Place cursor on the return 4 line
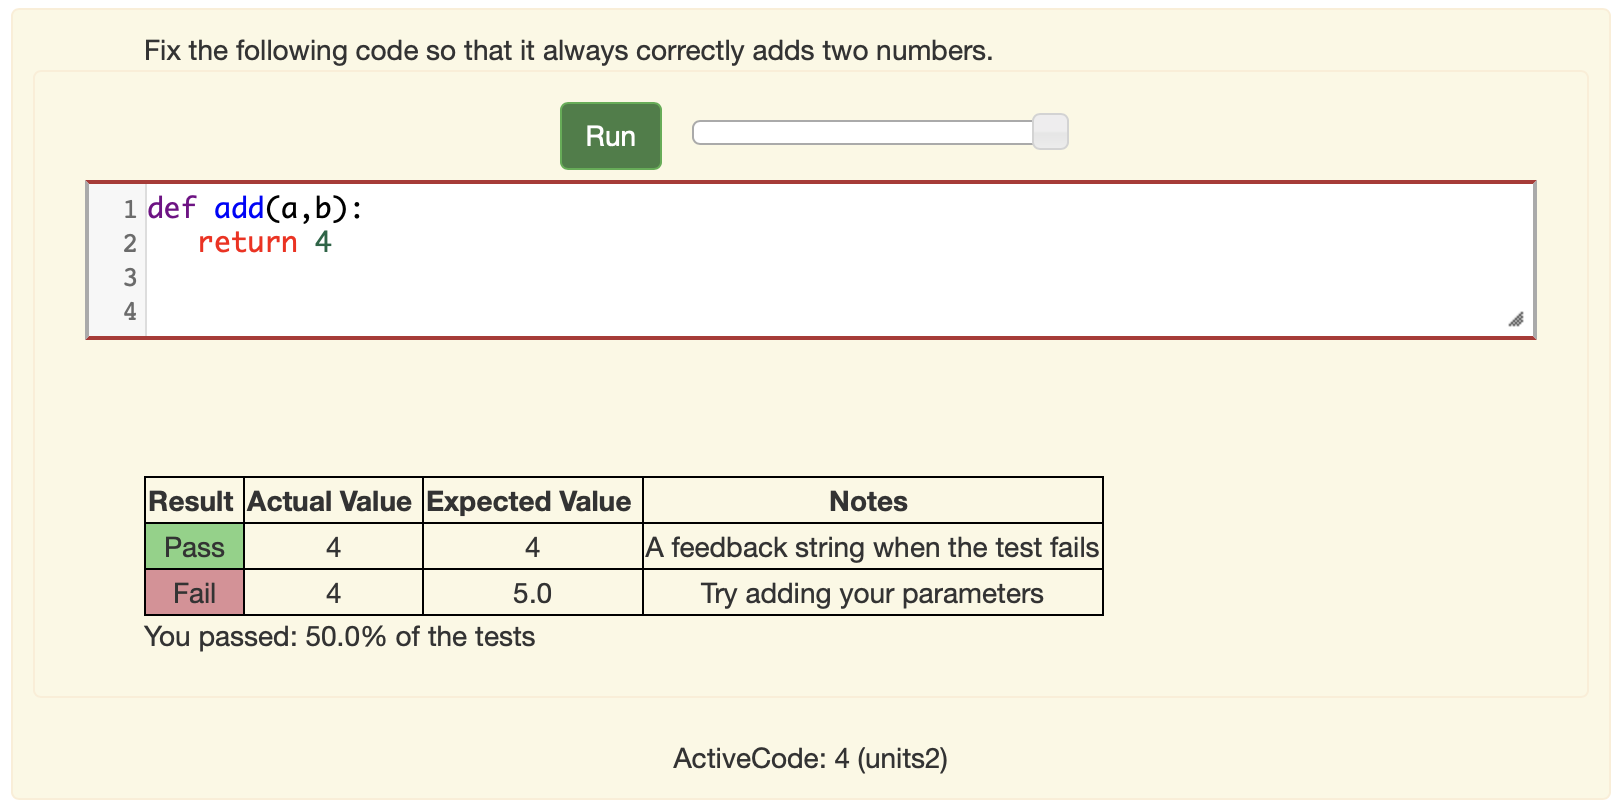This screenshot has width=1624, height=804. pos(840,242)
